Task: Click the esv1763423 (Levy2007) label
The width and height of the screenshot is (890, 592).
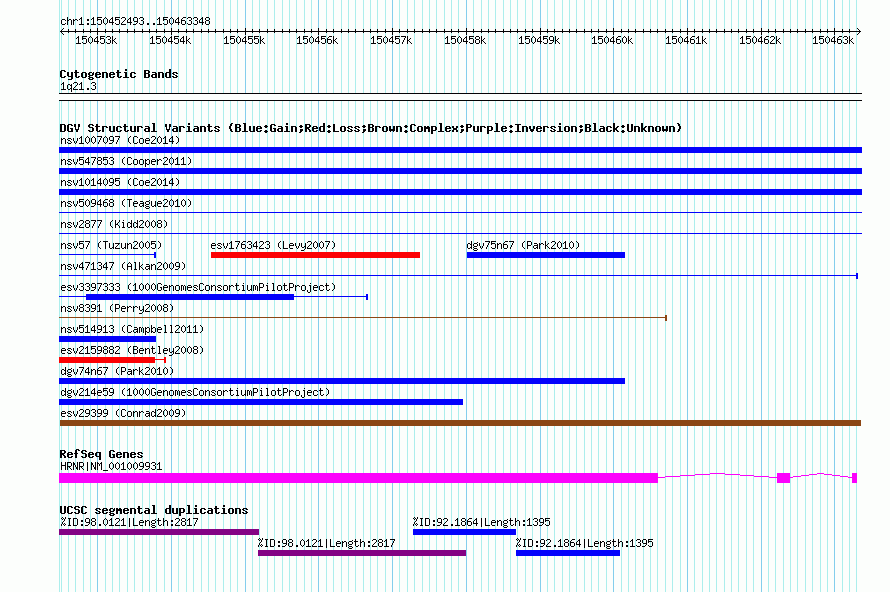Action: [x=273, y=245]
